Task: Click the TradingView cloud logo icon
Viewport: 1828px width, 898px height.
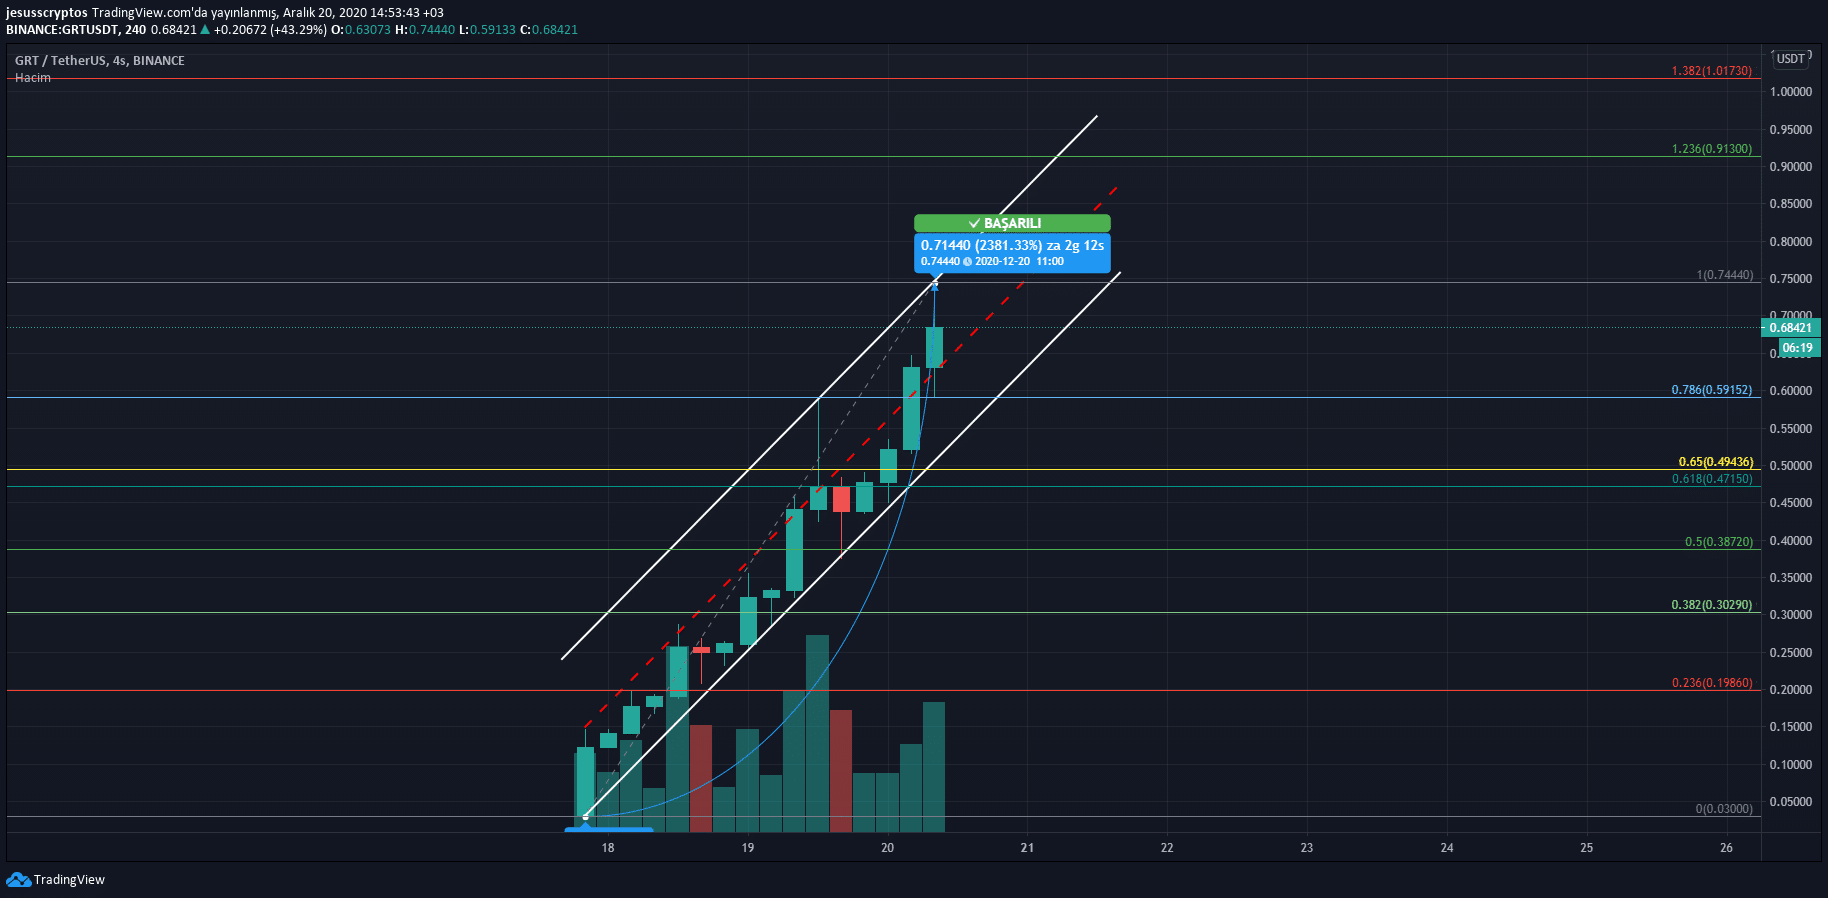Action: (x=18, y=879)
